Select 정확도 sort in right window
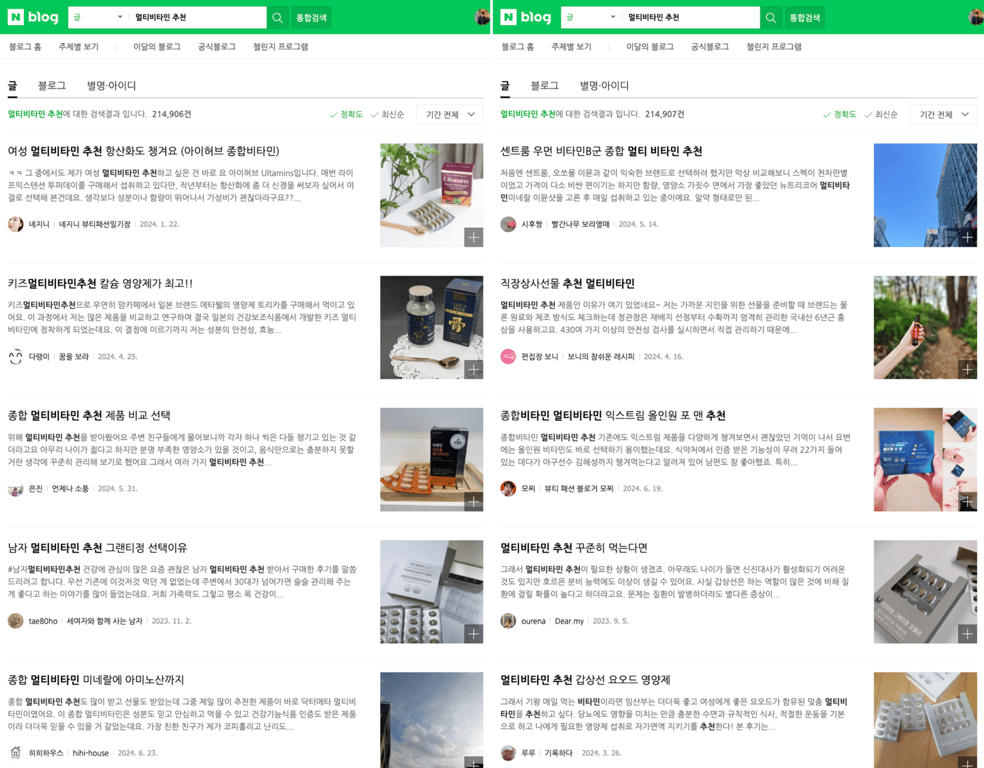The height and width of the screenshot is (768, 984). (840, 114)
